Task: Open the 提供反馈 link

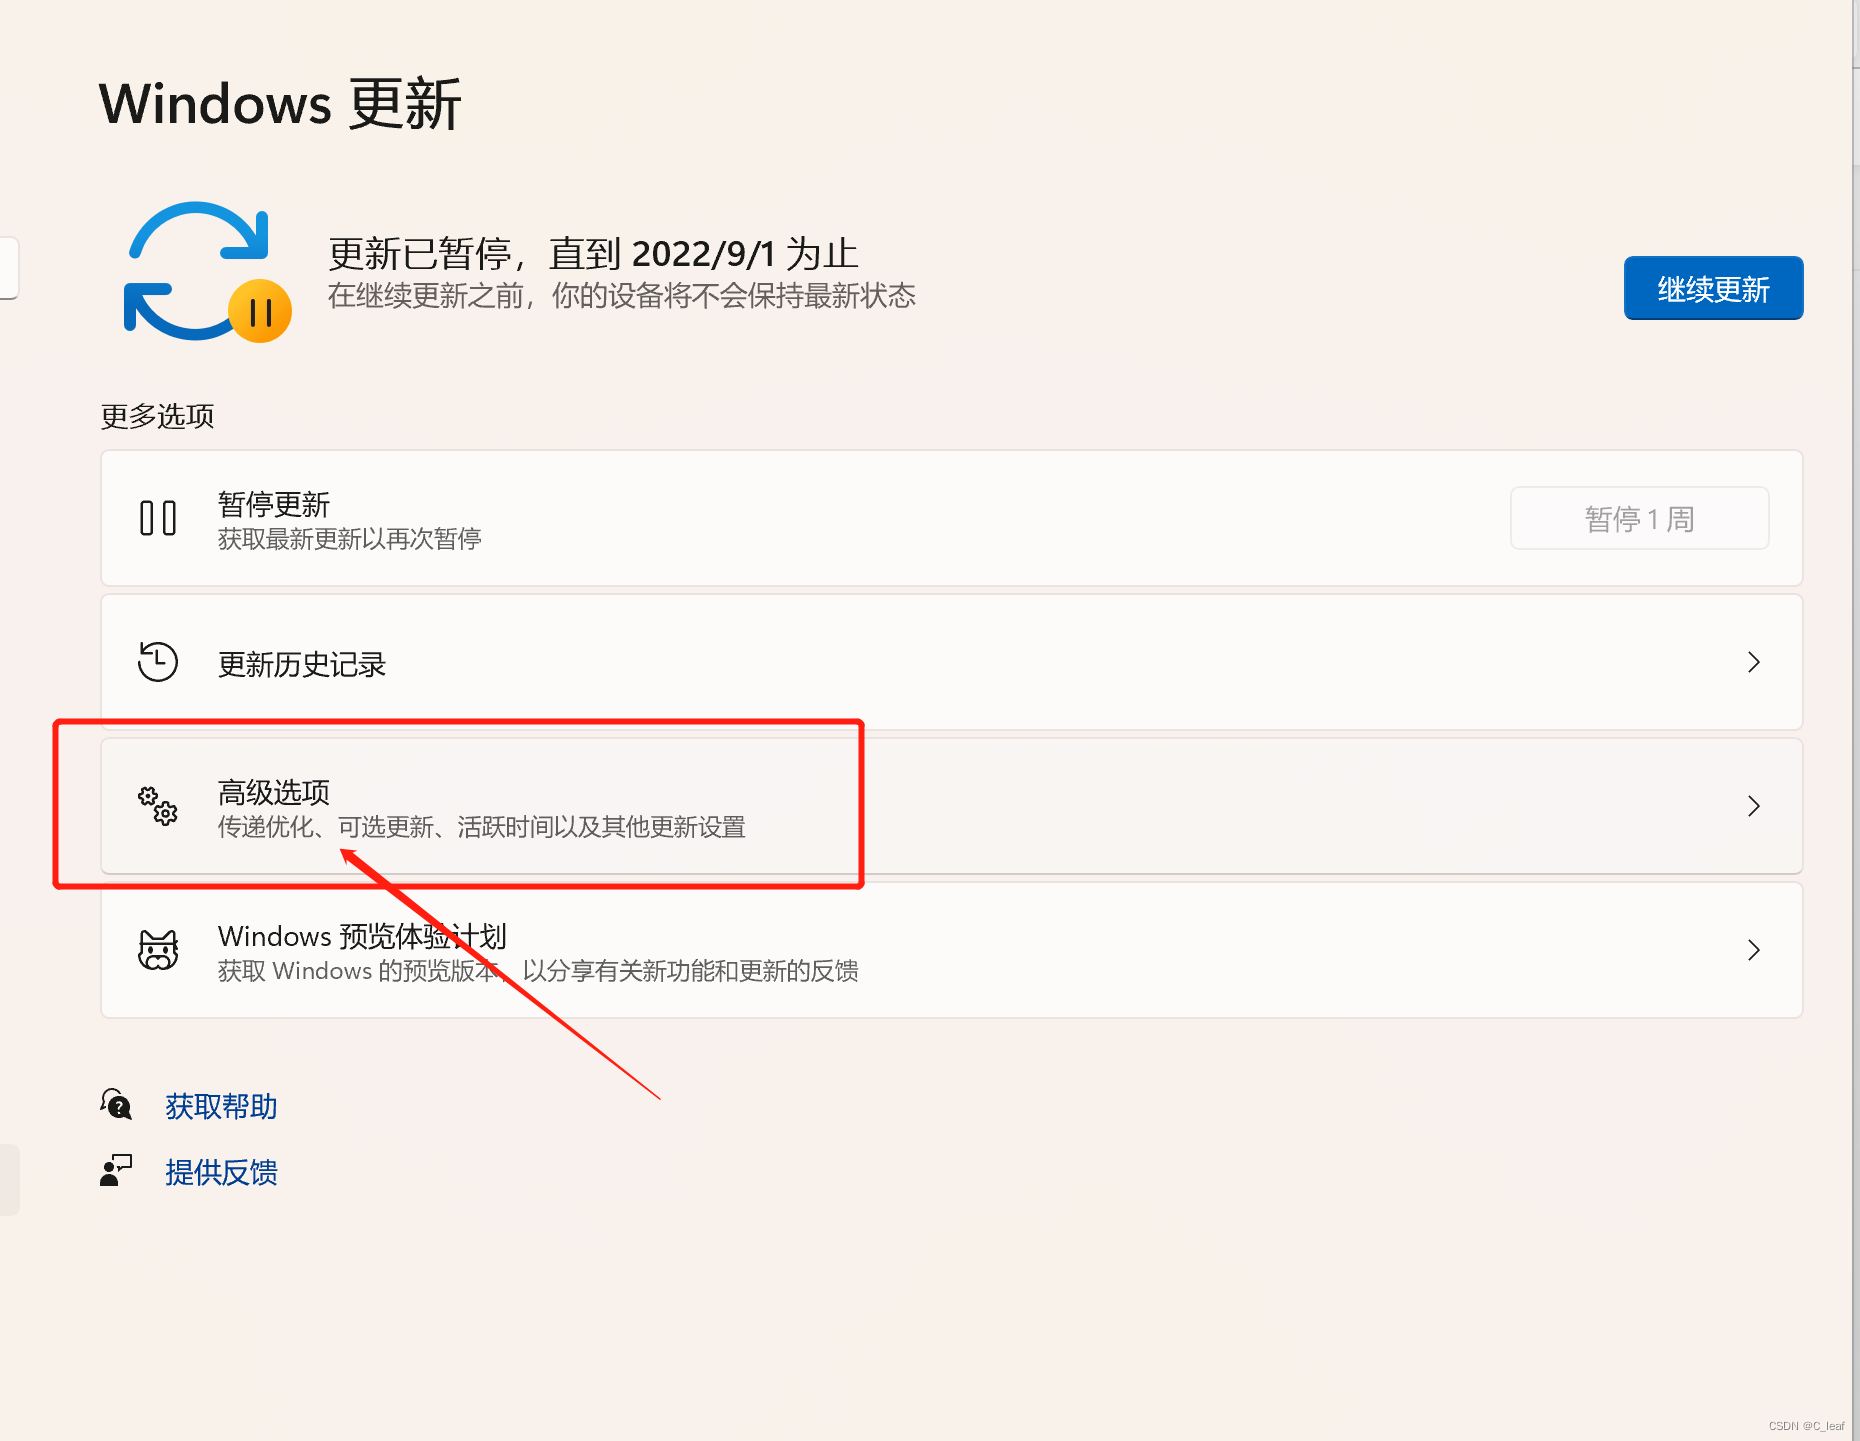Action: point(221,1172)
